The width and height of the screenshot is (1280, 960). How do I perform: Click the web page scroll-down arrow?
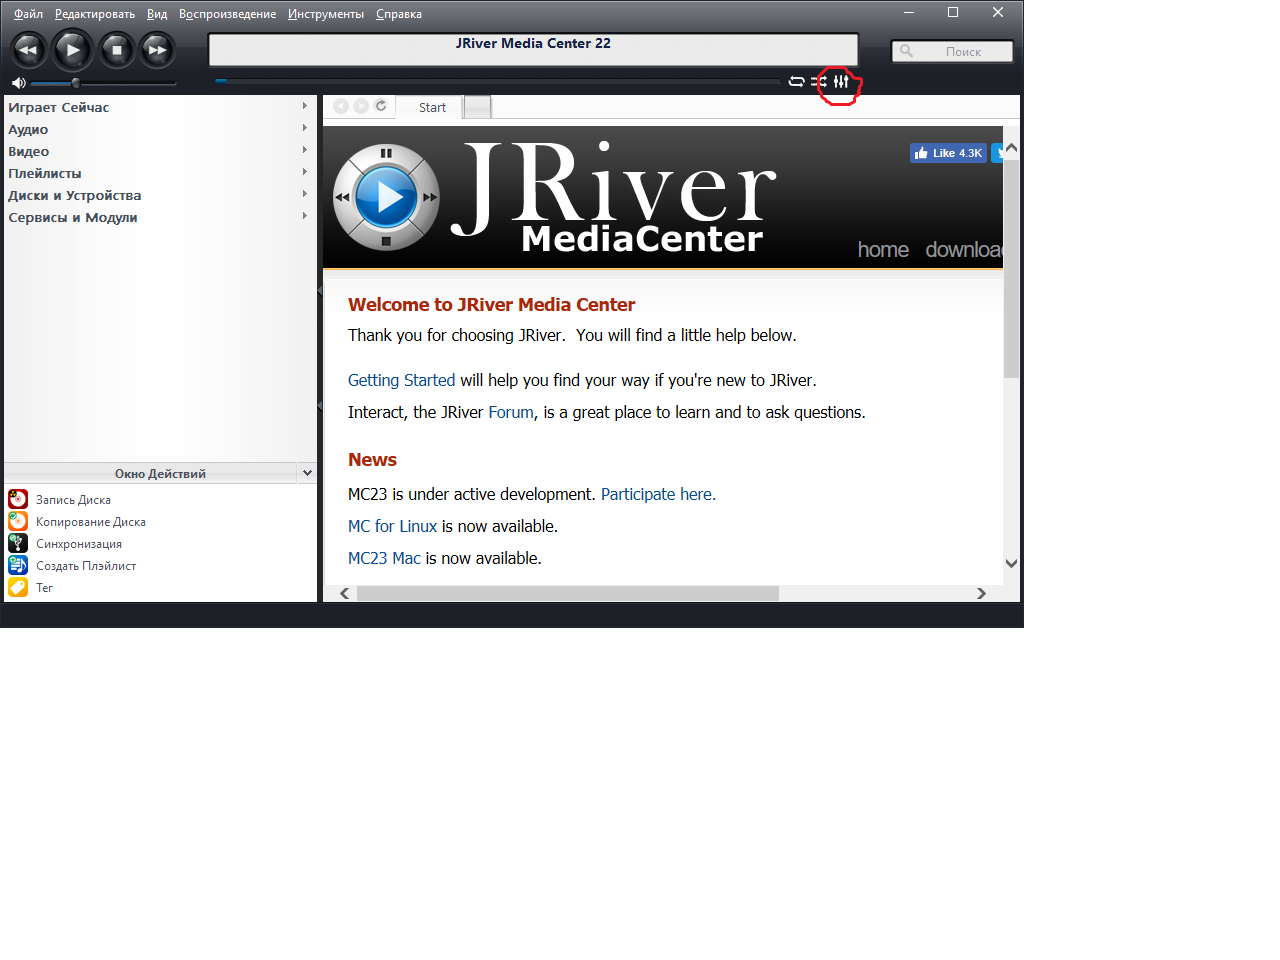tap(1011, 563)
